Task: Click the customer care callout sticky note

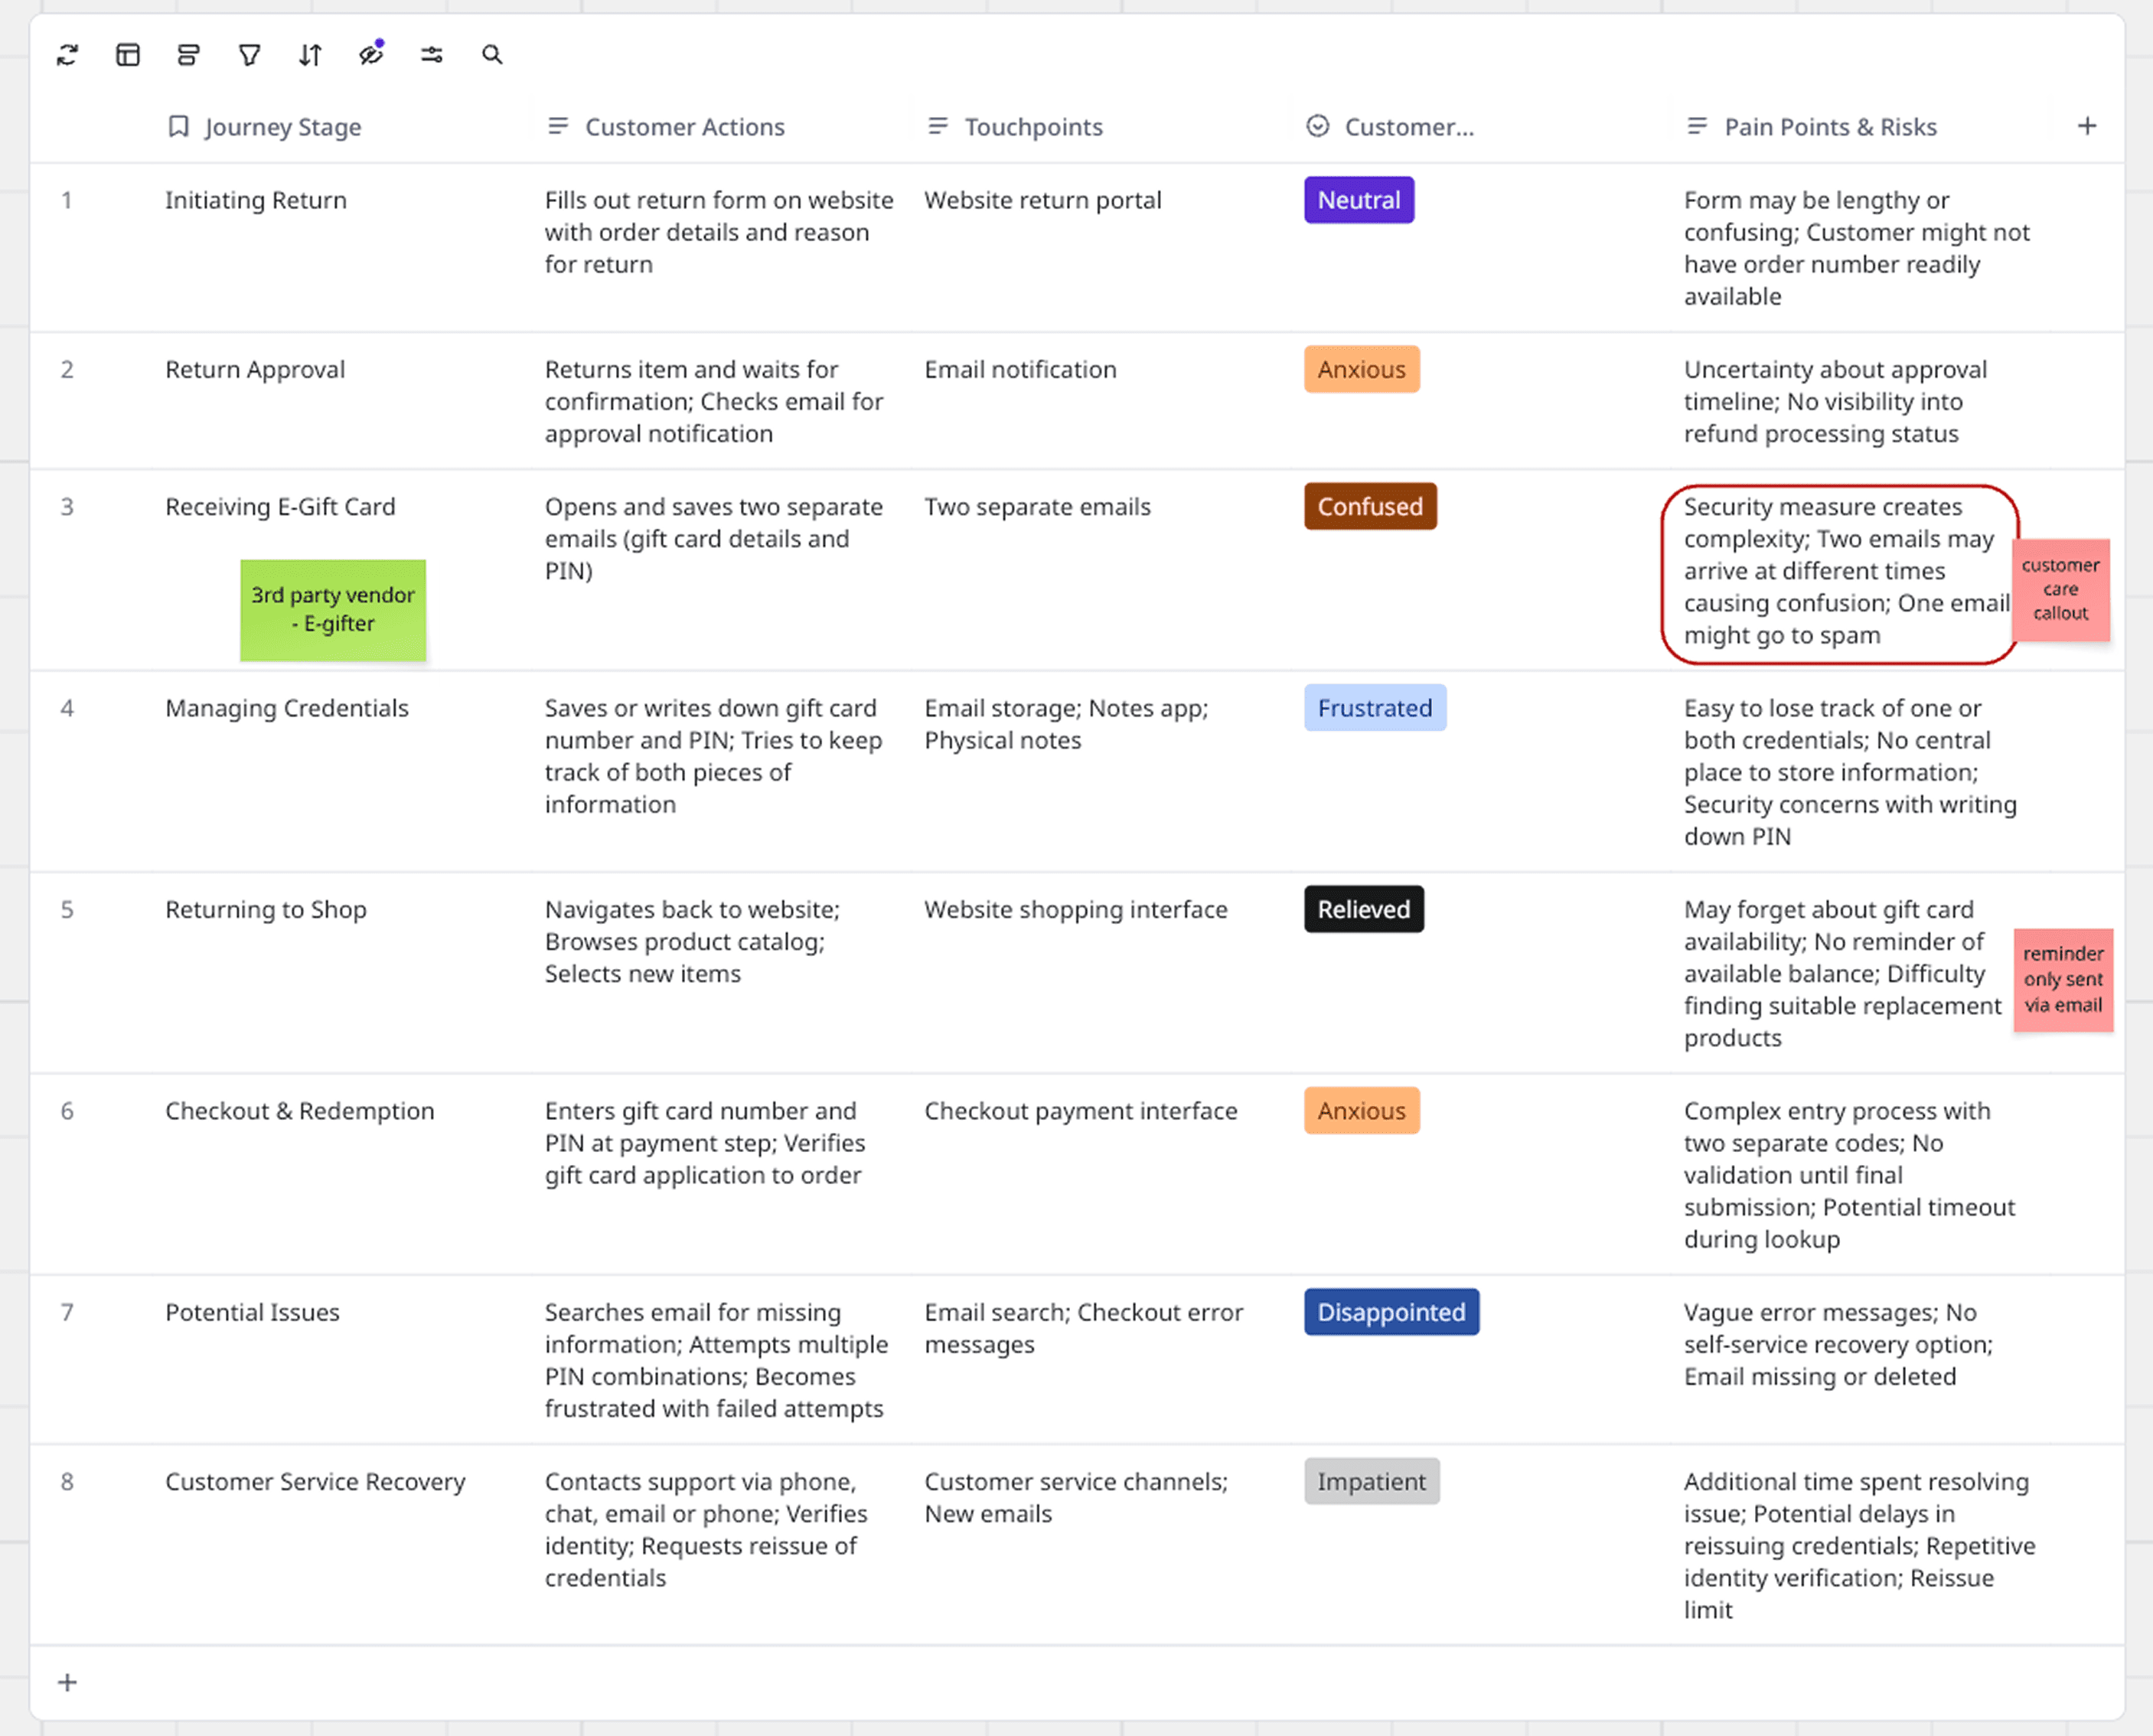Action: [x=2060, y=589]
